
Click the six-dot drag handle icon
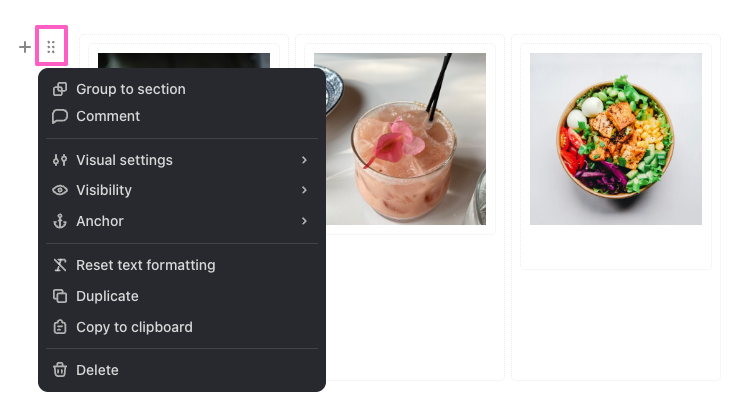tap(51, 46)
